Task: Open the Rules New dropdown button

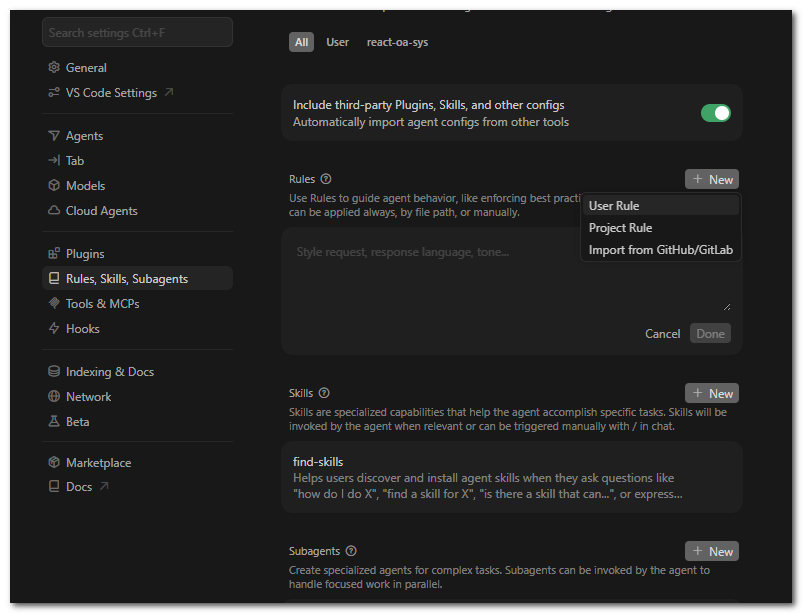Action: (712, 179)
